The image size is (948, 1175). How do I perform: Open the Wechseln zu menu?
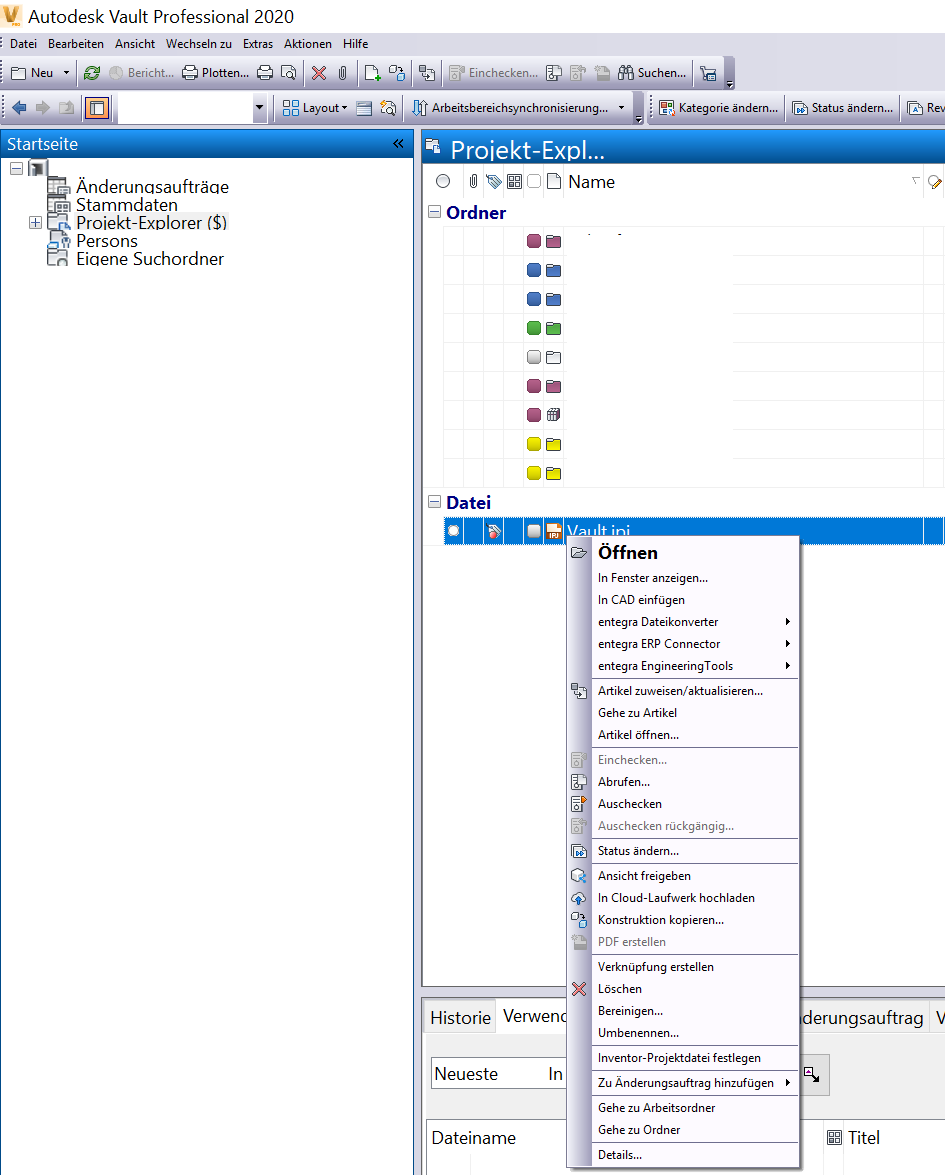[199, 43]
